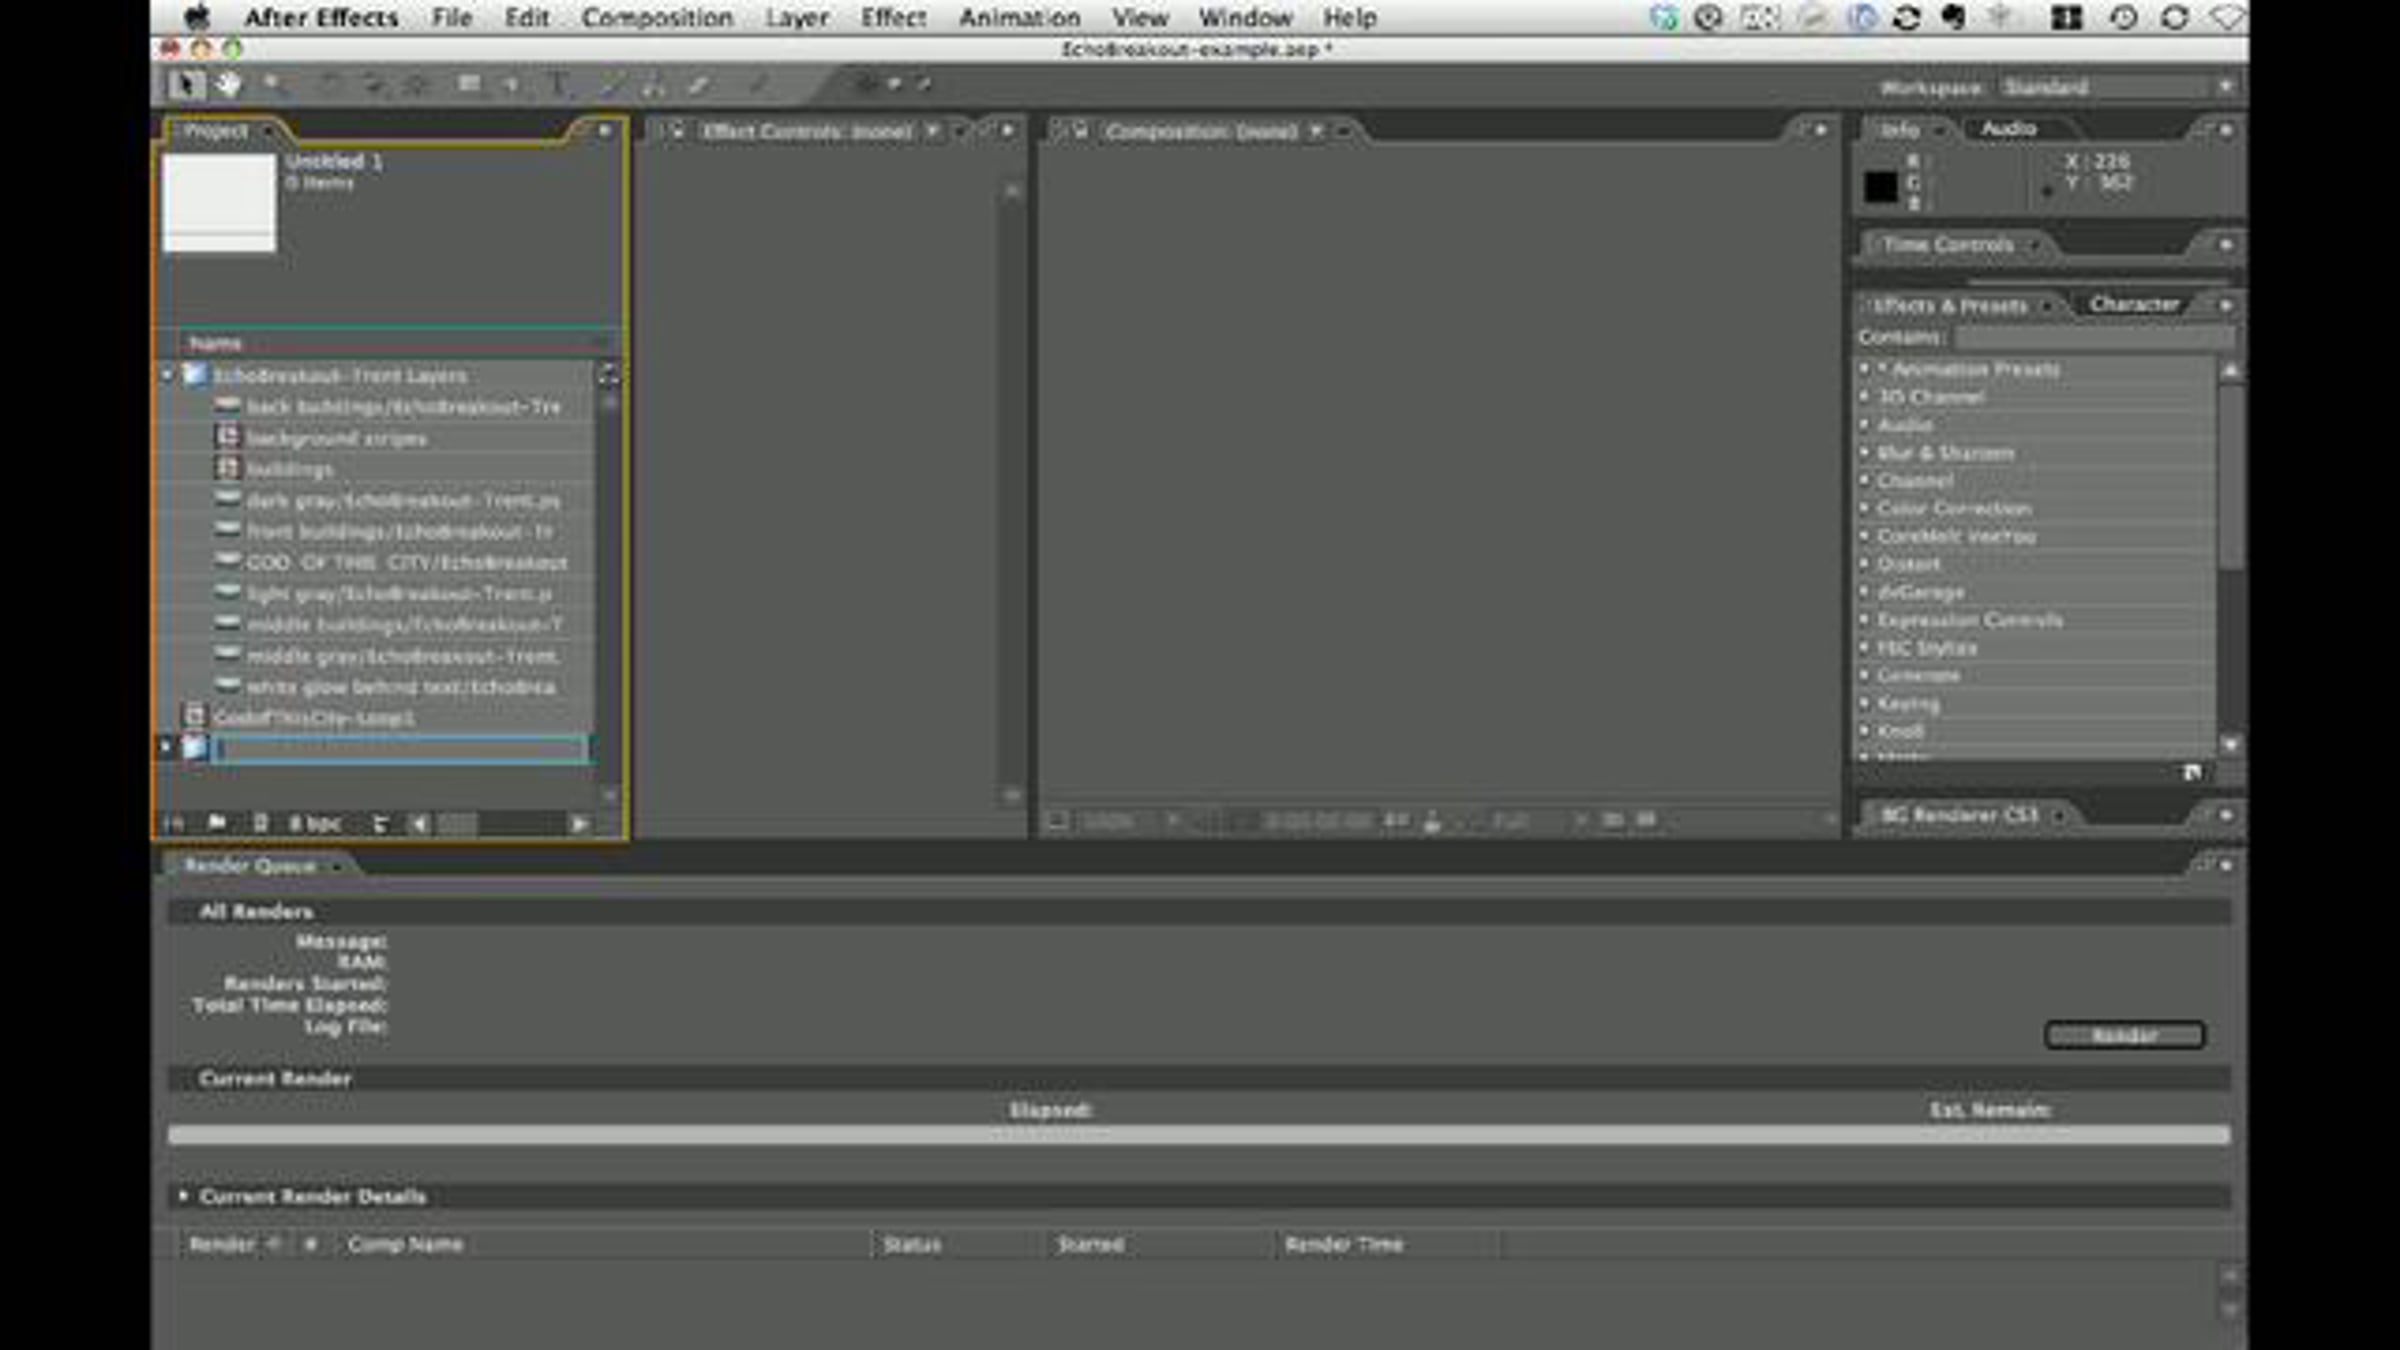Switch to the Character tab

tap(2133, 304)
